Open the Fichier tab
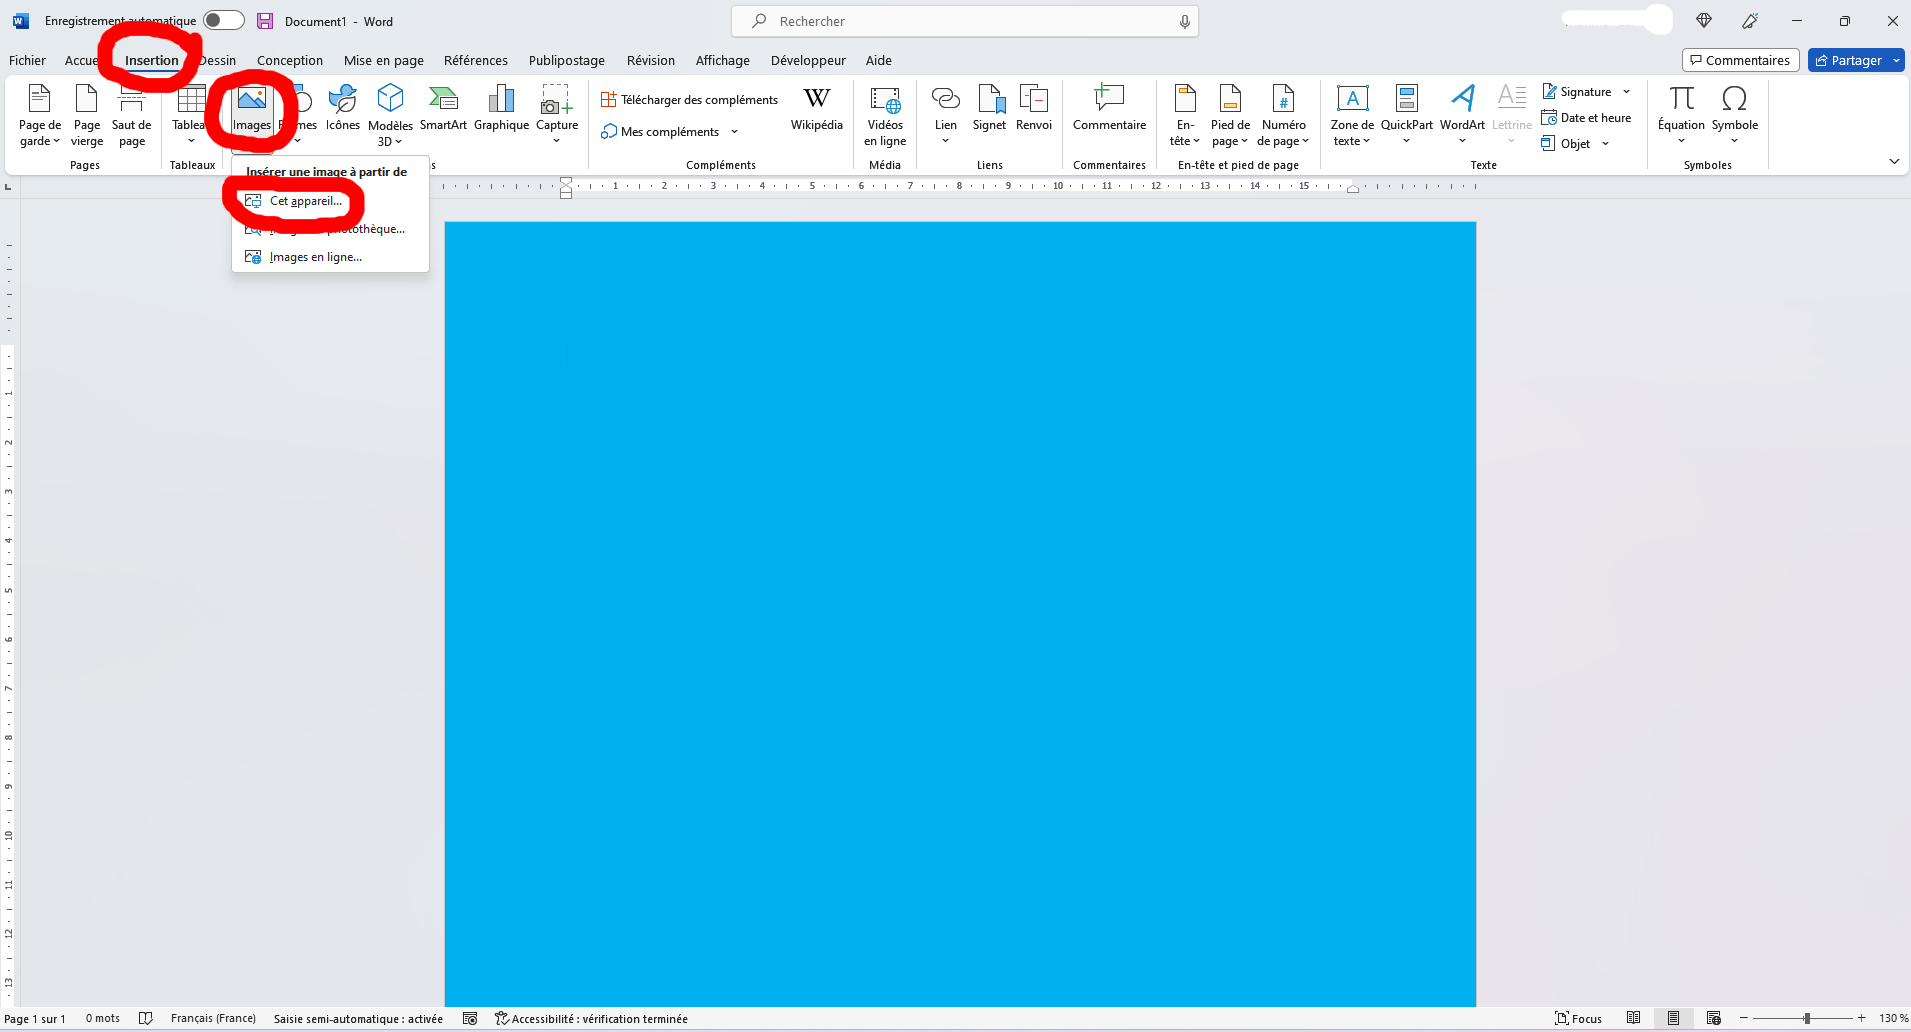This screenshot has width=1911, height=1032. coord(27,61)
